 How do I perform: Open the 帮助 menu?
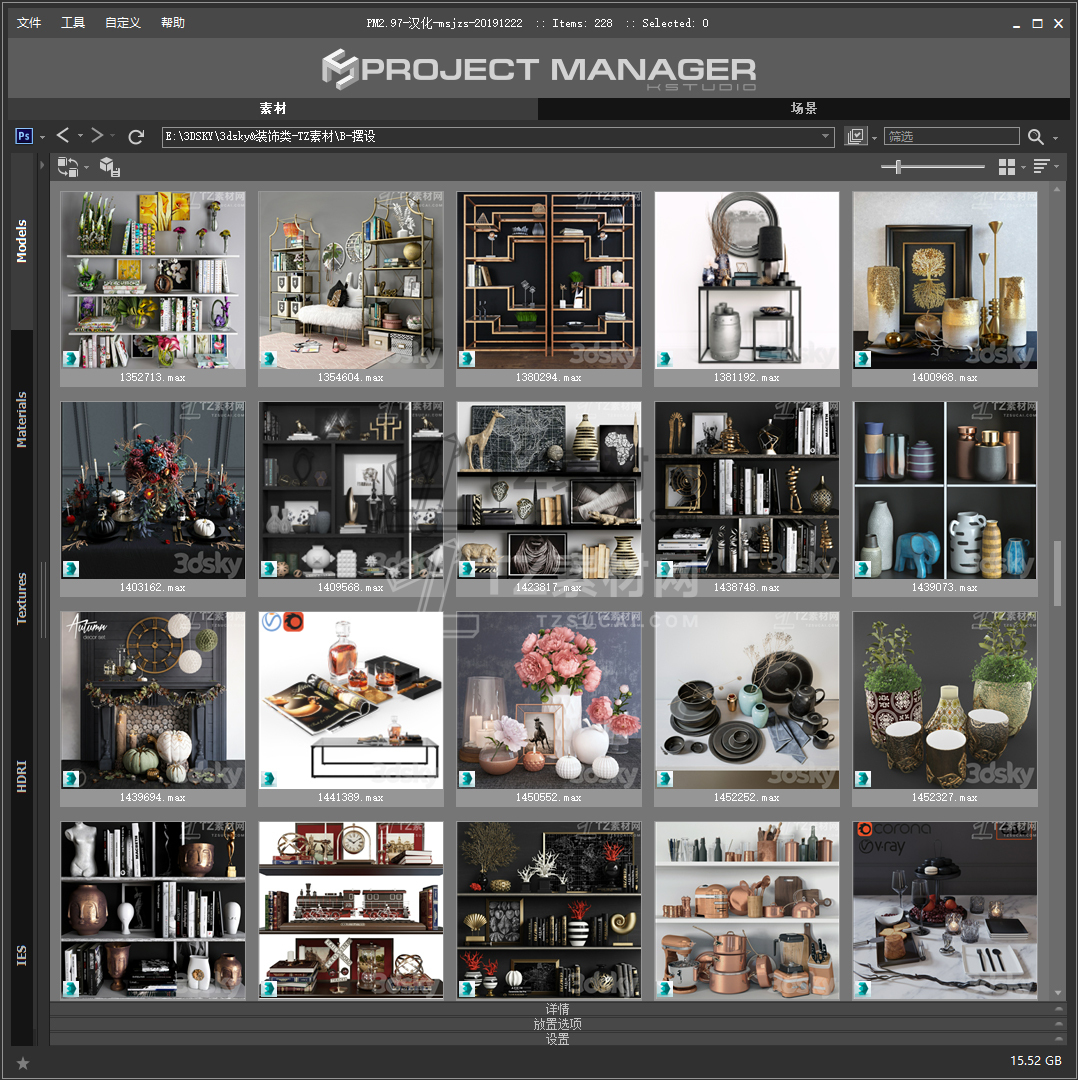(173, 23)
